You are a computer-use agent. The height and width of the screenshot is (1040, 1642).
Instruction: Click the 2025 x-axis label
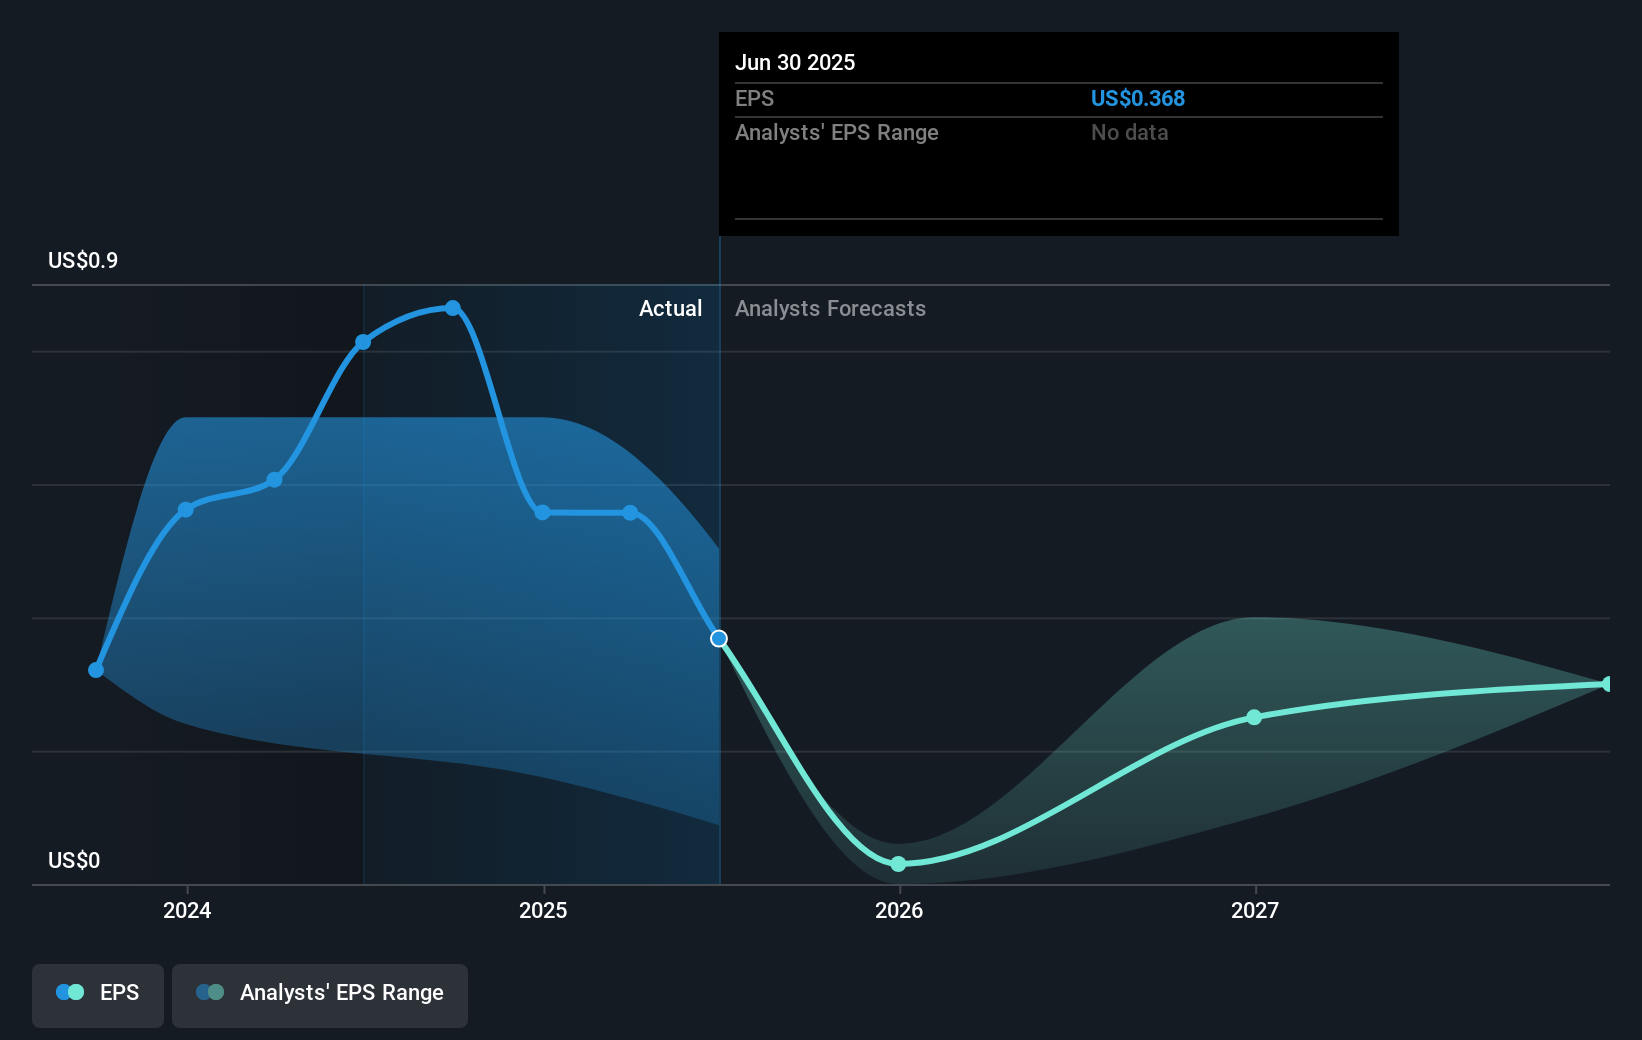543,910
